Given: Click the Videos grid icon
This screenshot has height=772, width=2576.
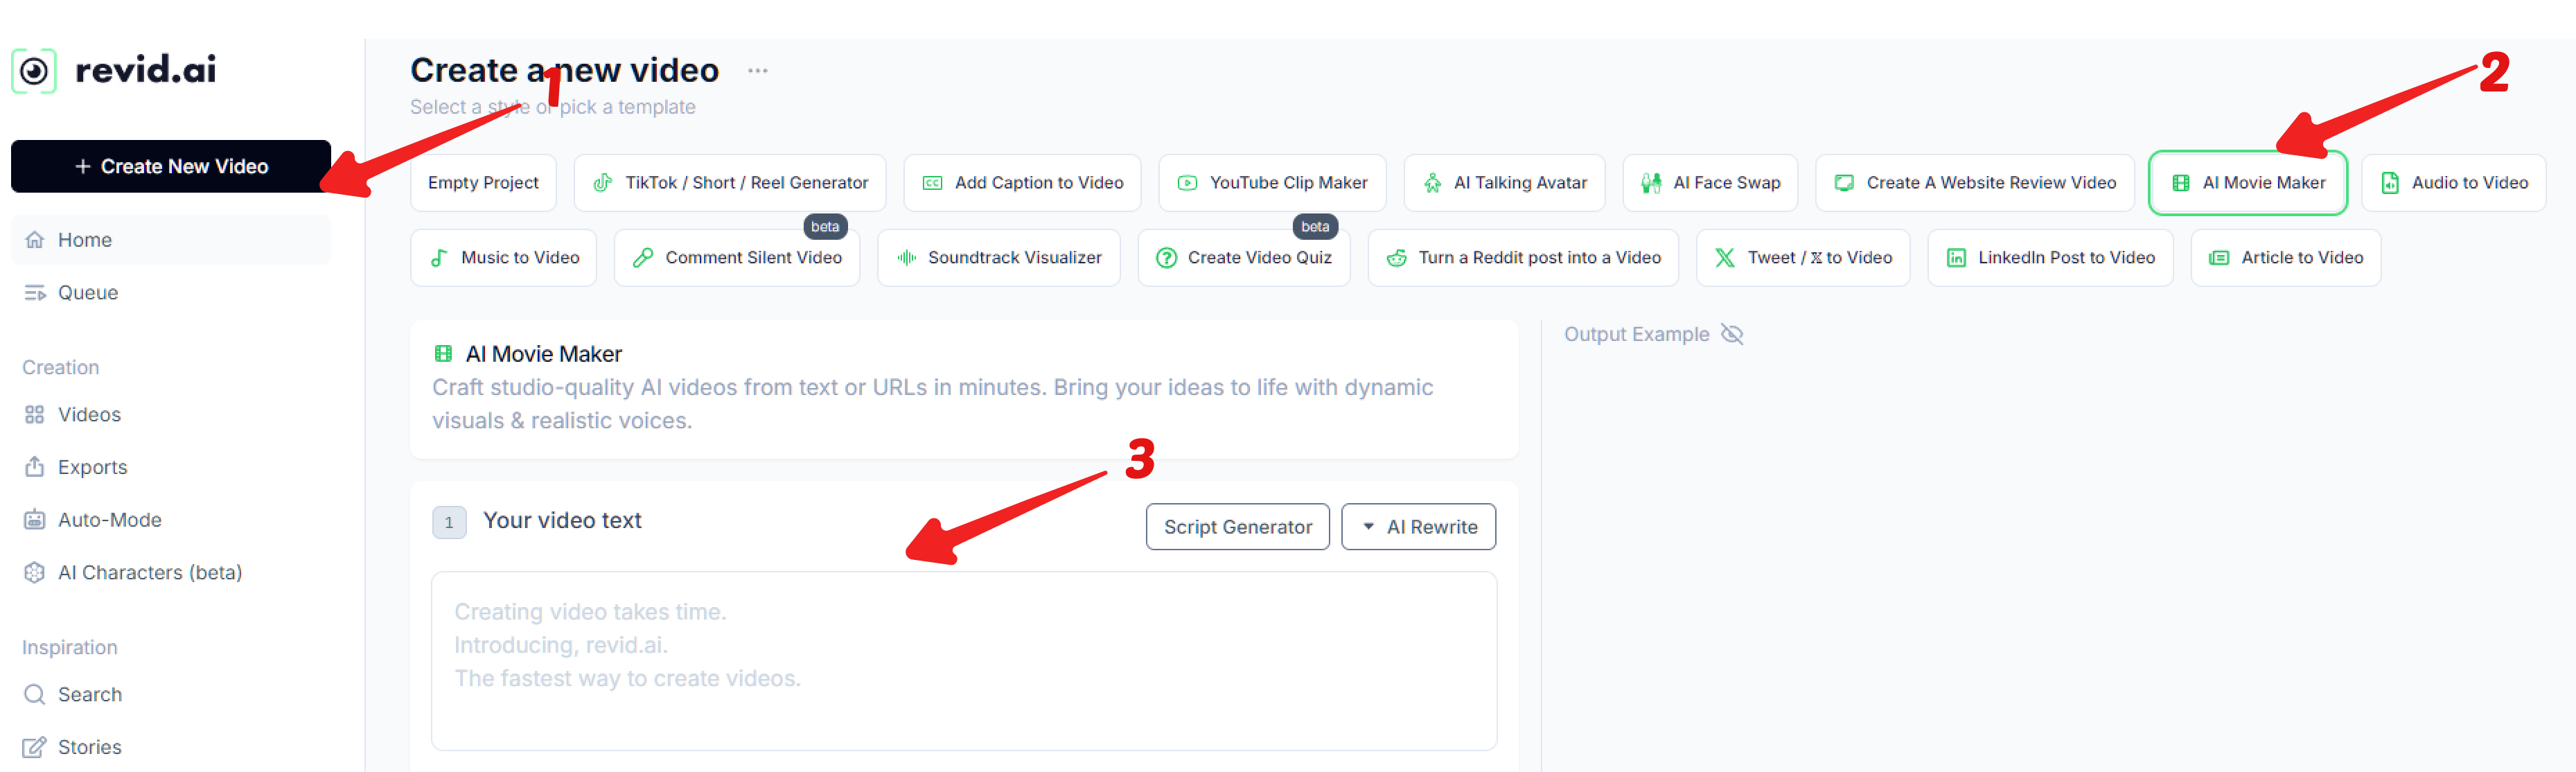Looking at the screenshot, I should (x=35, y=415).
